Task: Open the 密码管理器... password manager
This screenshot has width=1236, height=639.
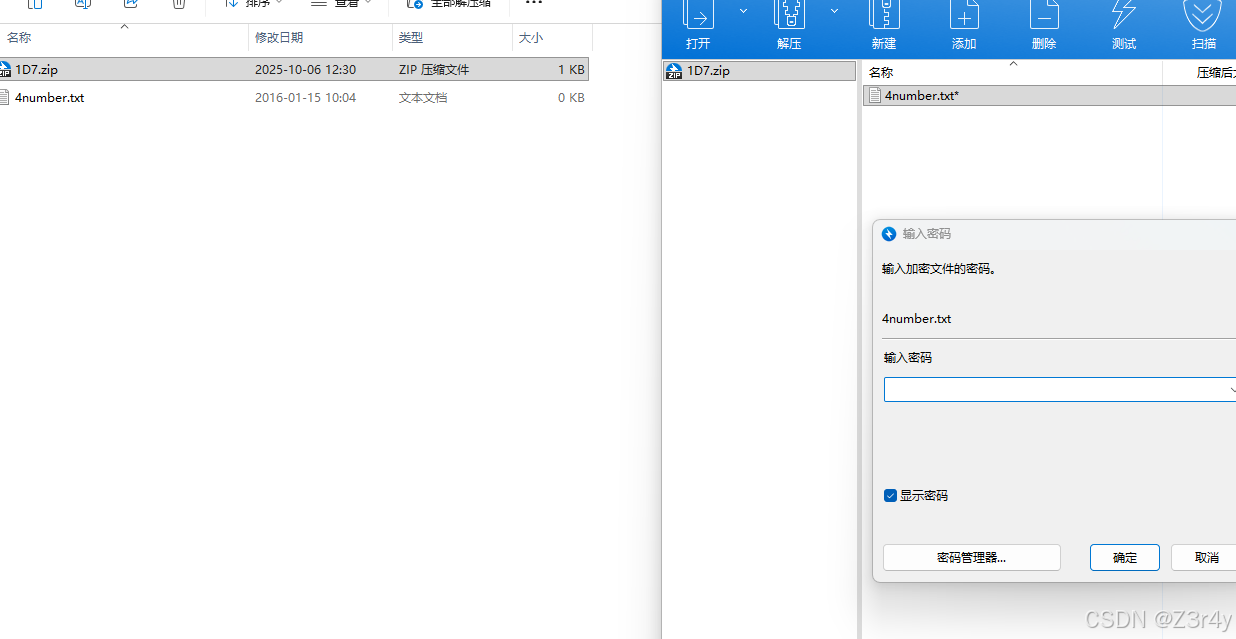Action: [971, 557]
